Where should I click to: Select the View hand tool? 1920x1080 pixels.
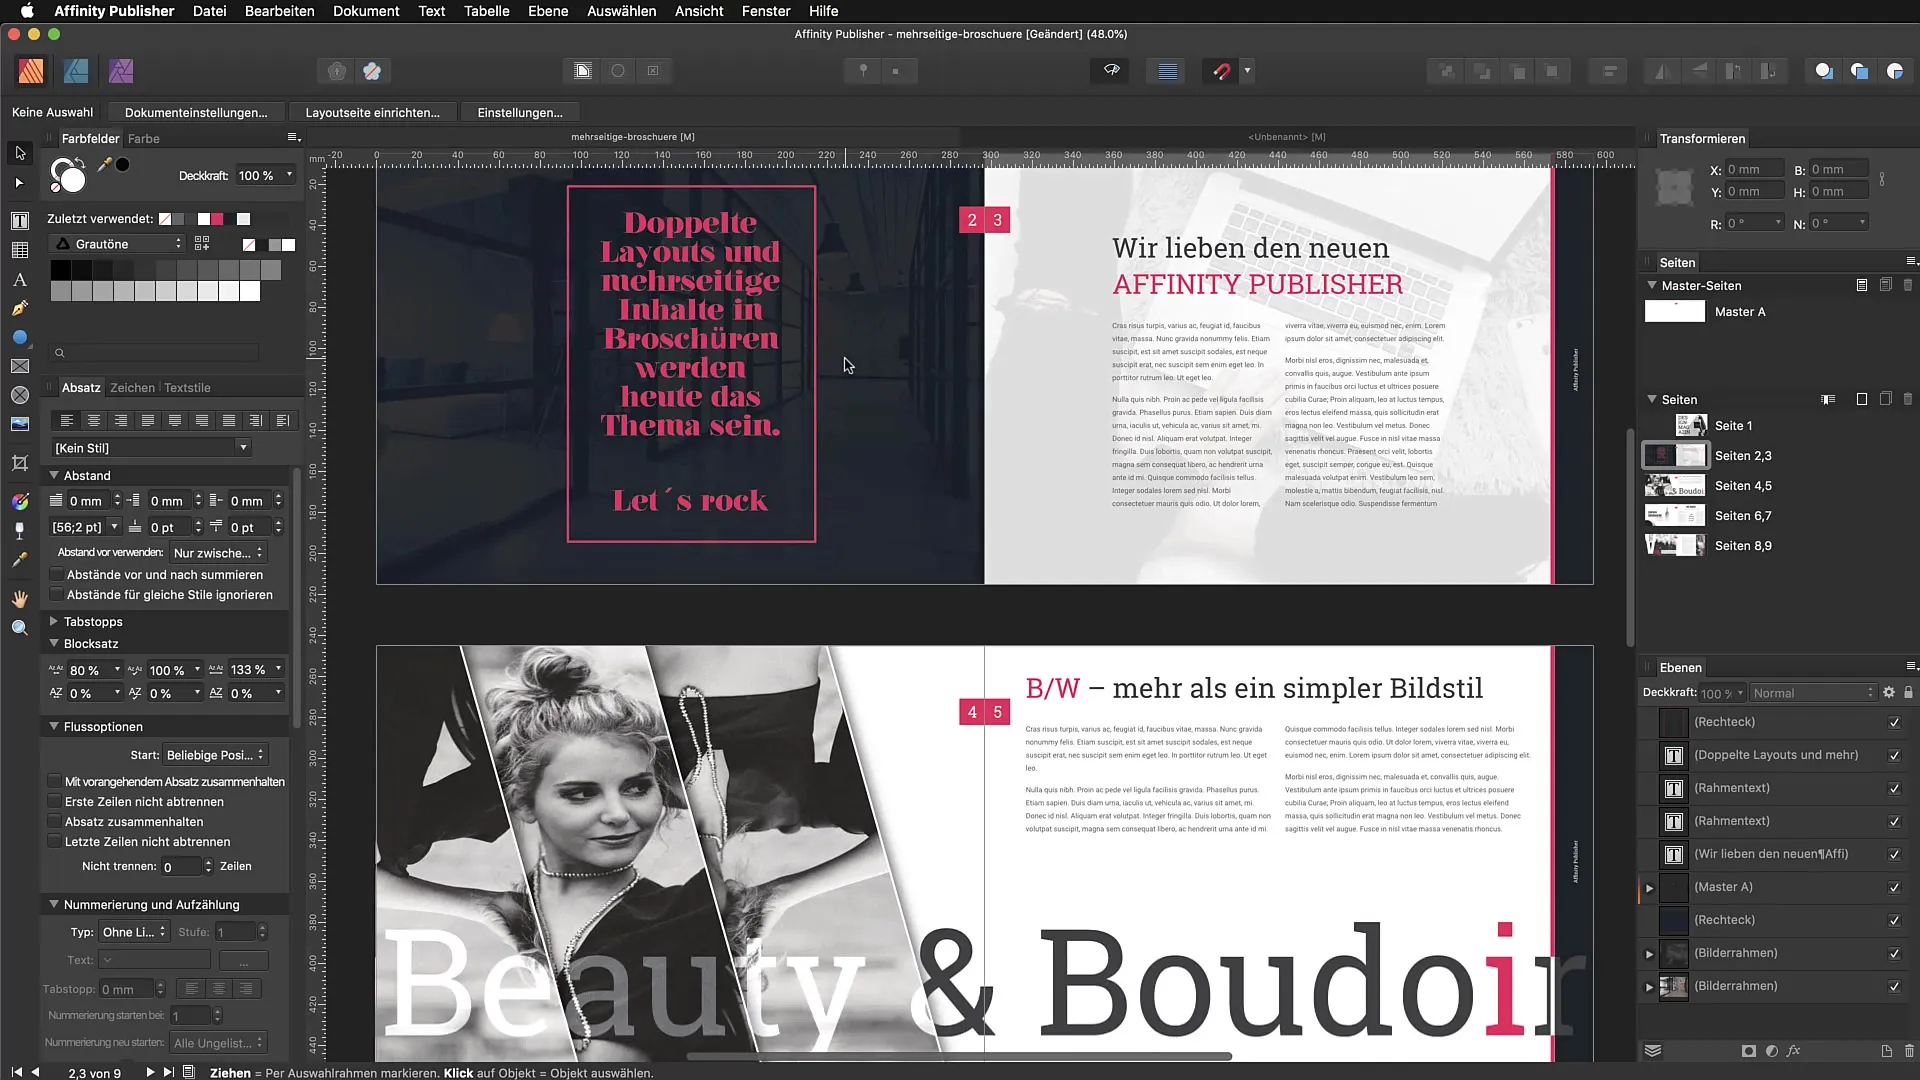[19, 598]
